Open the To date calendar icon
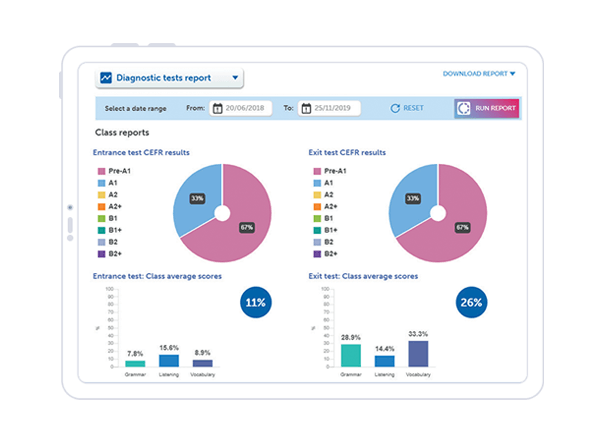This screenshot has height=443, width=603. (x=306, y=108)
